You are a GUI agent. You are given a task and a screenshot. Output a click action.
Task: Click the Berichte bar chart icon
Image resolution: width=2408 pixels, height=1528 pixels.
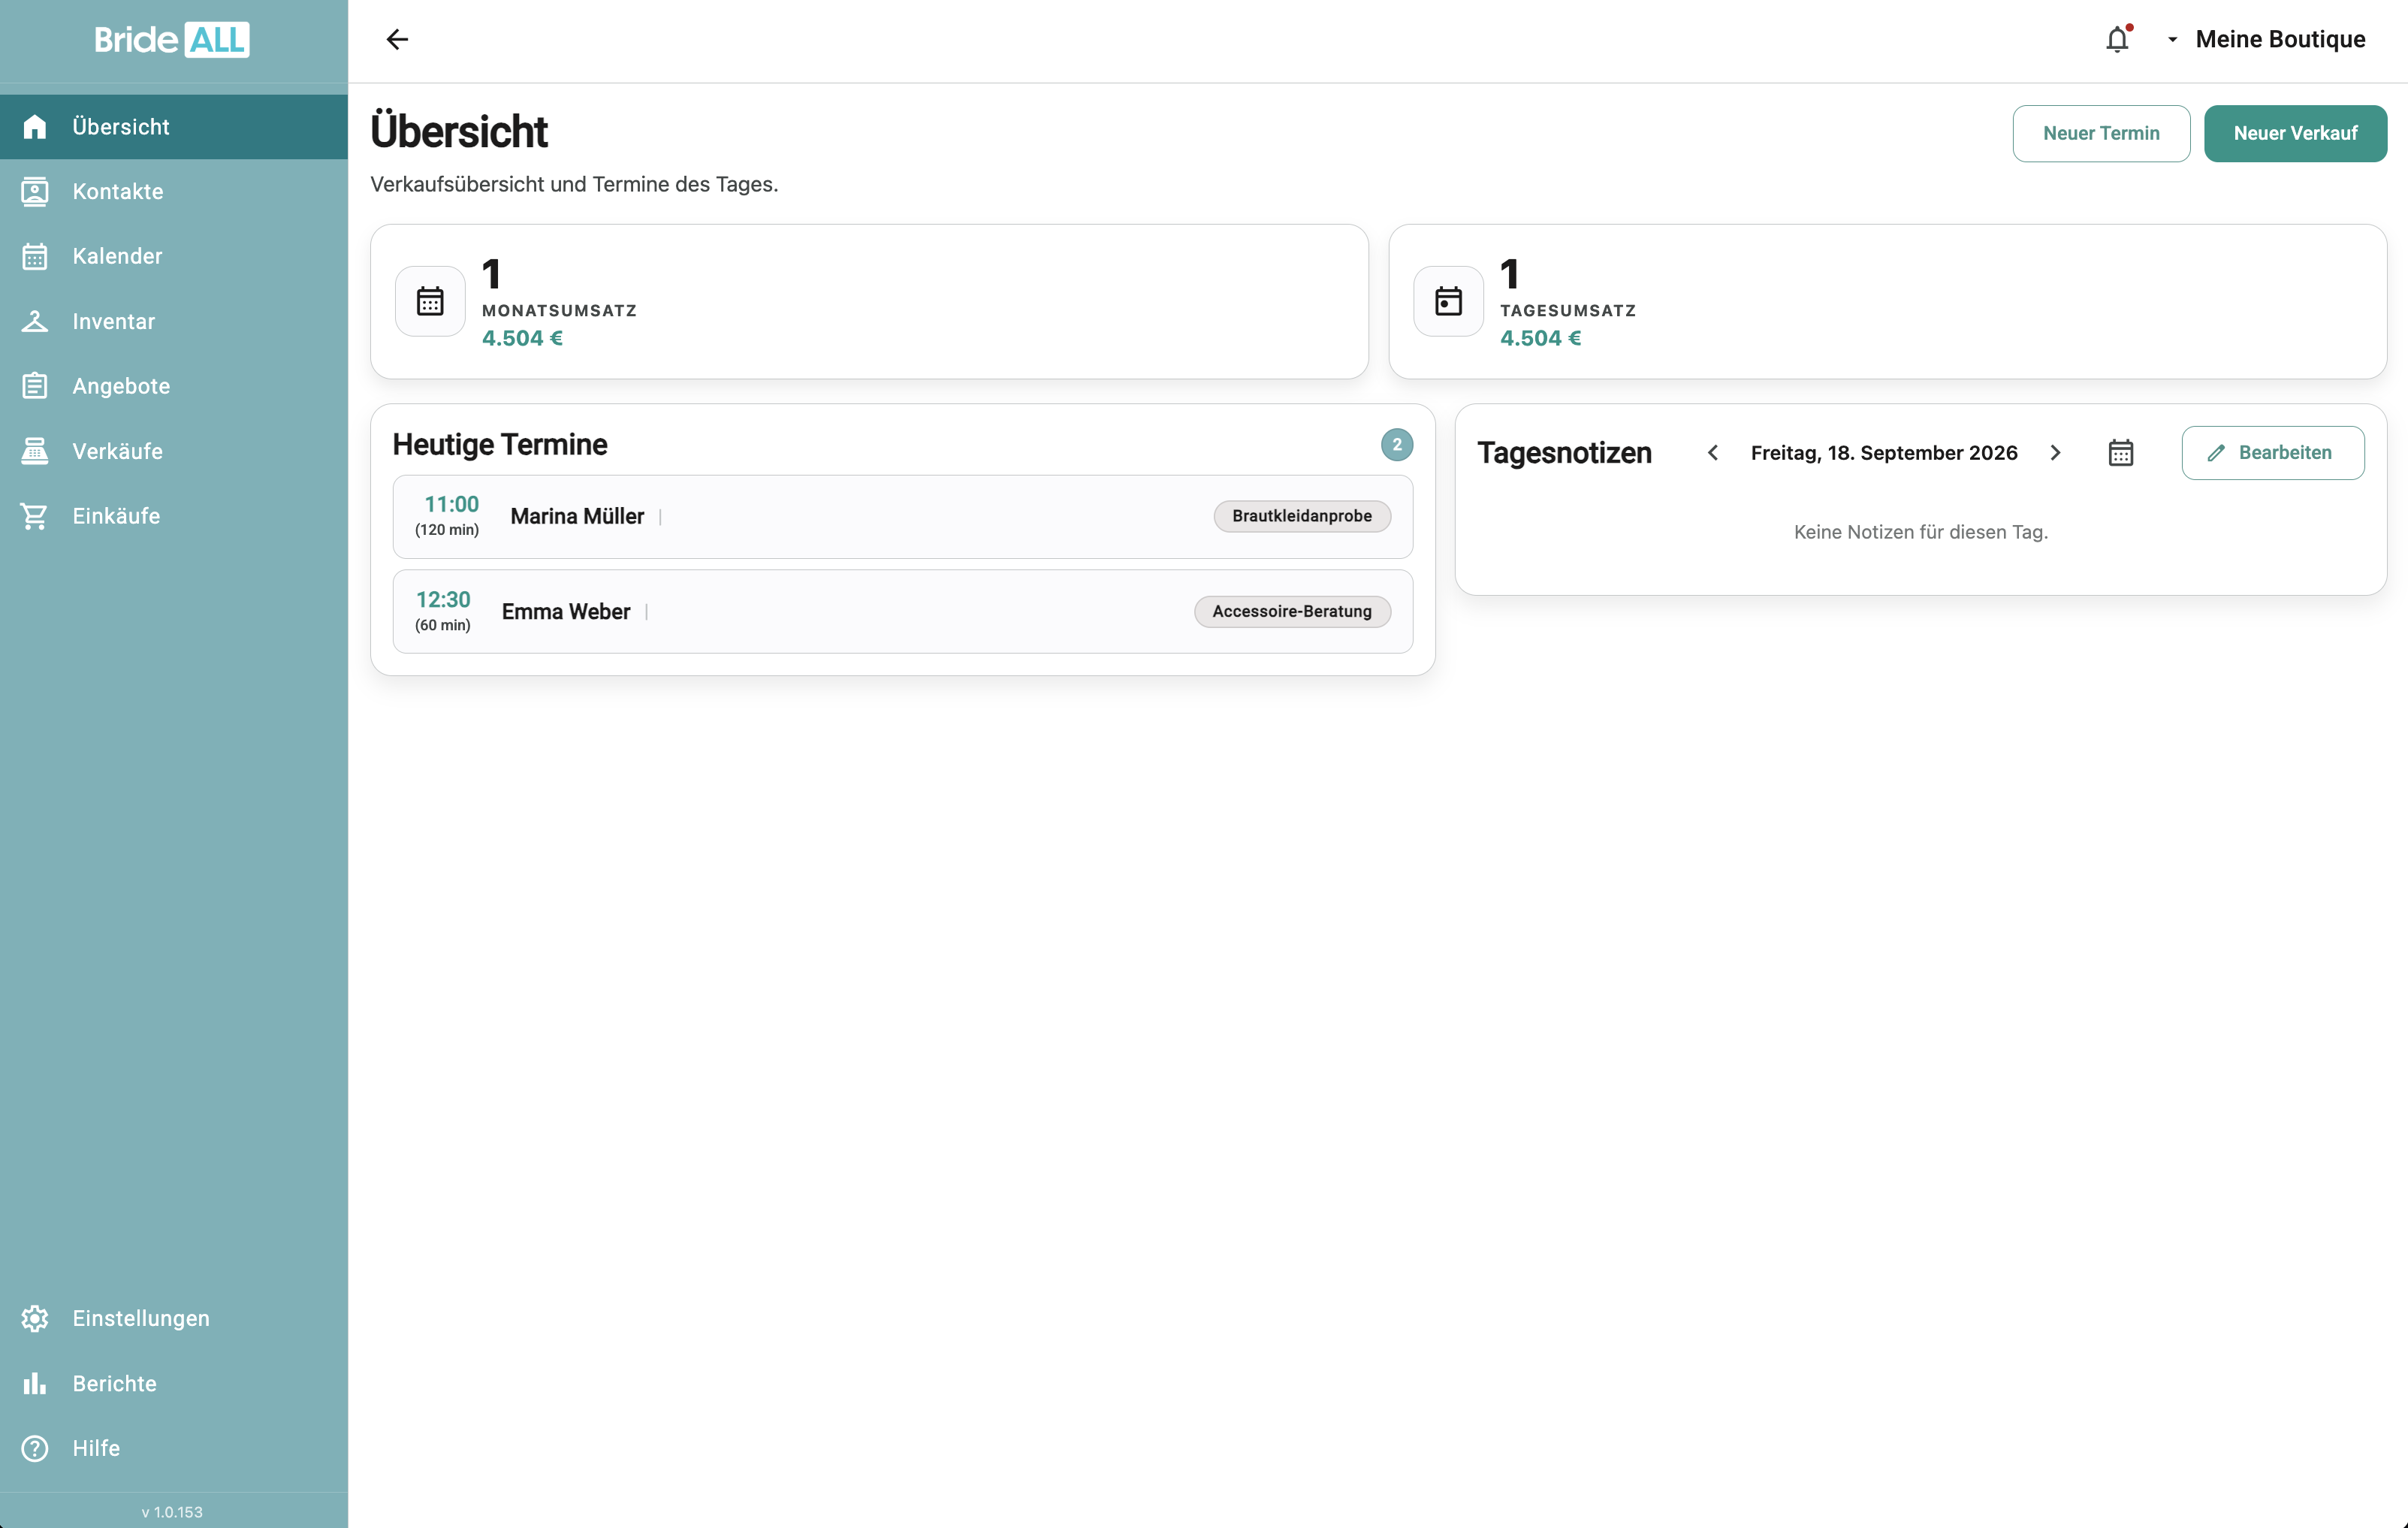[x=35, y=1383]
